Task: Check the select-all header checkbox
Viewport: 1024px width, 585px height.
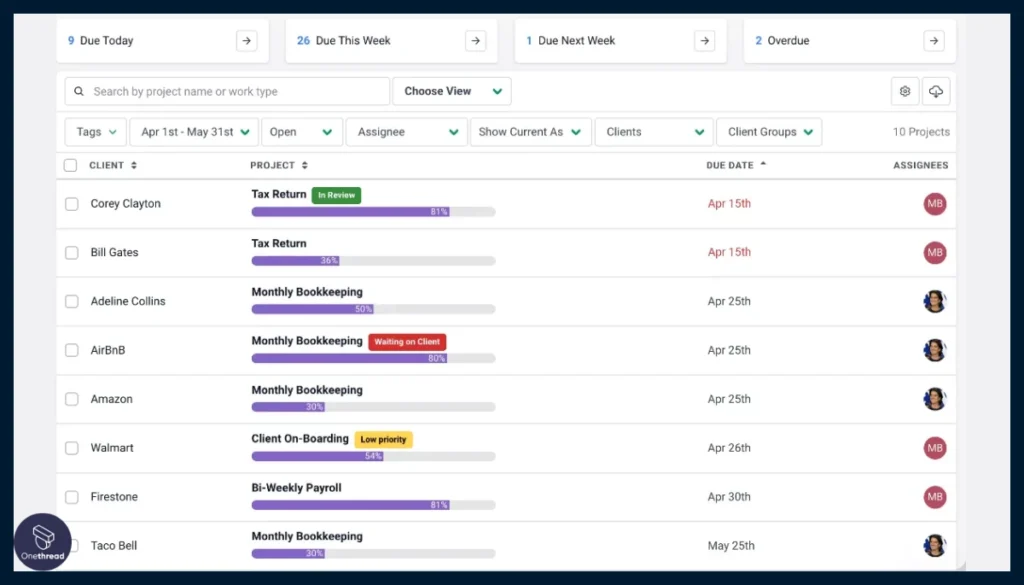Action: [x=71, y=165]
